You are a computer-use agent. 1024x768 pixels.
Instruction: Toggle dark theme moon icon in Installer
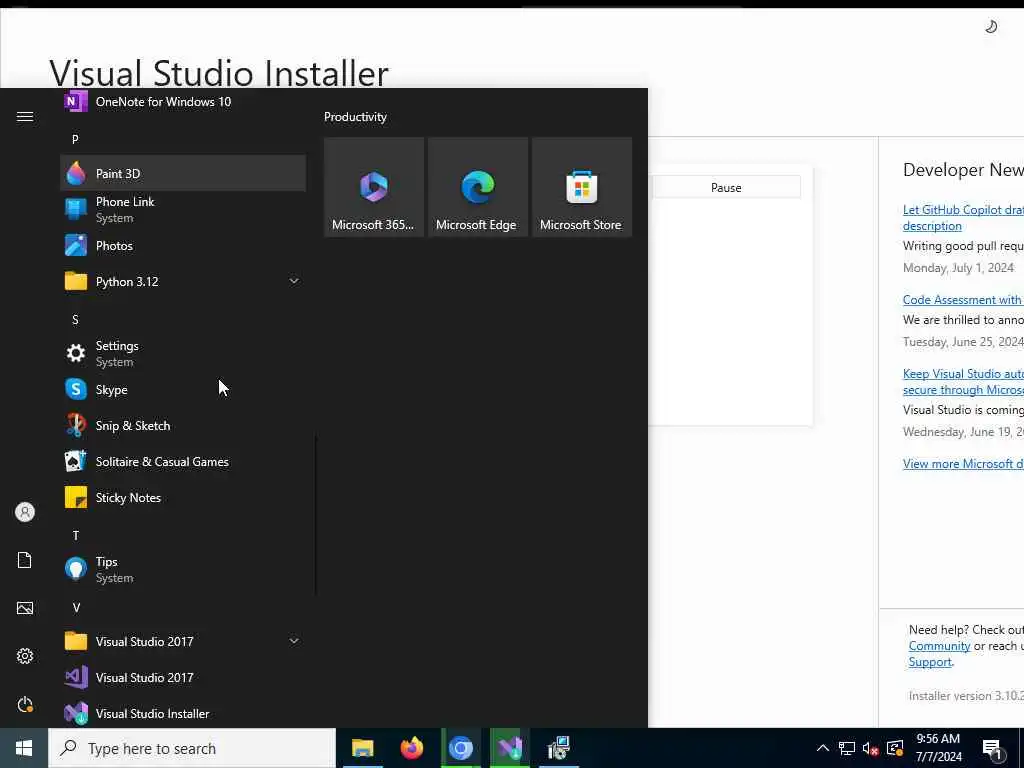pyautogui.click(x=991, y=26)
